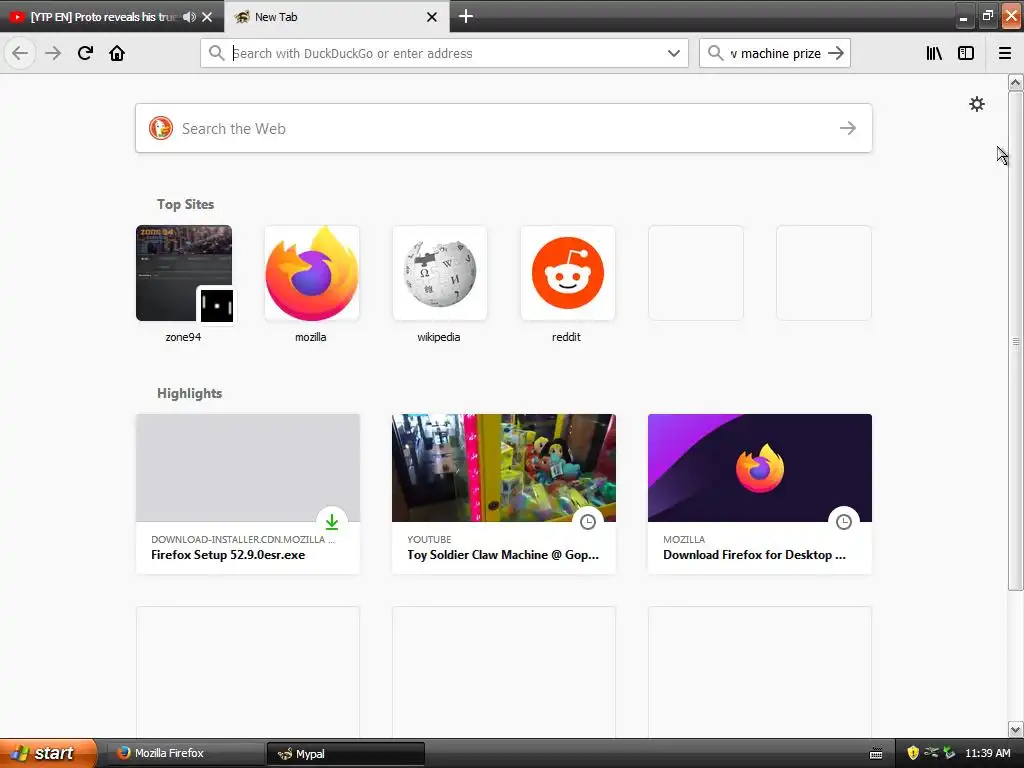Image resolution: width=1024 pixels, height=768 pixels.
Task: Show the sidebars panel
Action: 966,53
